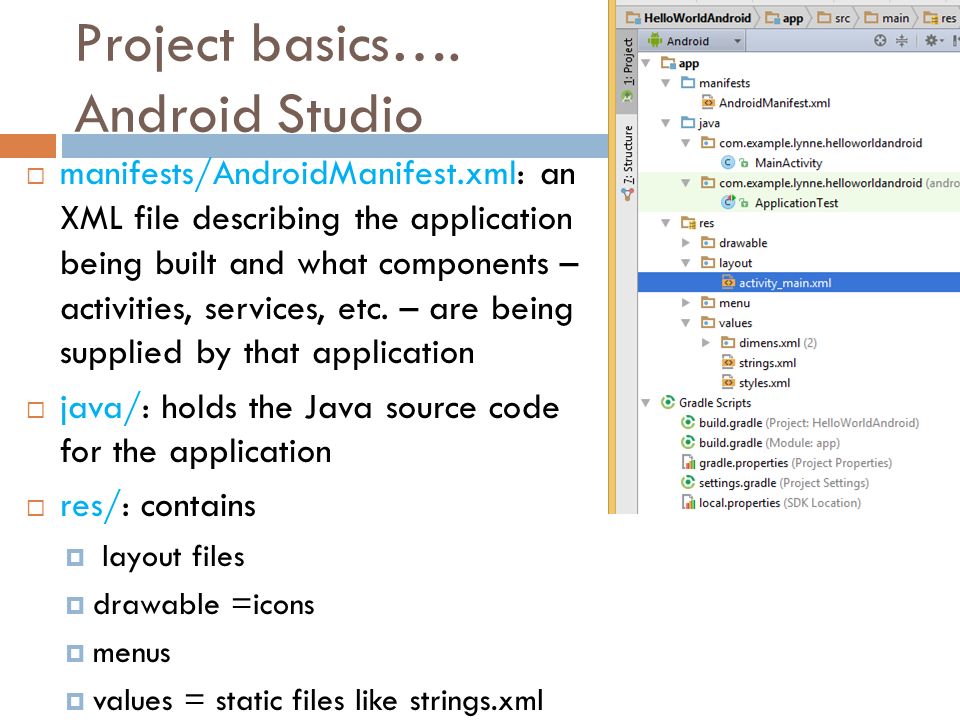Viewport: 960px width, 720px height.
Task: Collapse the layout folder
Action: pos(686,263)
